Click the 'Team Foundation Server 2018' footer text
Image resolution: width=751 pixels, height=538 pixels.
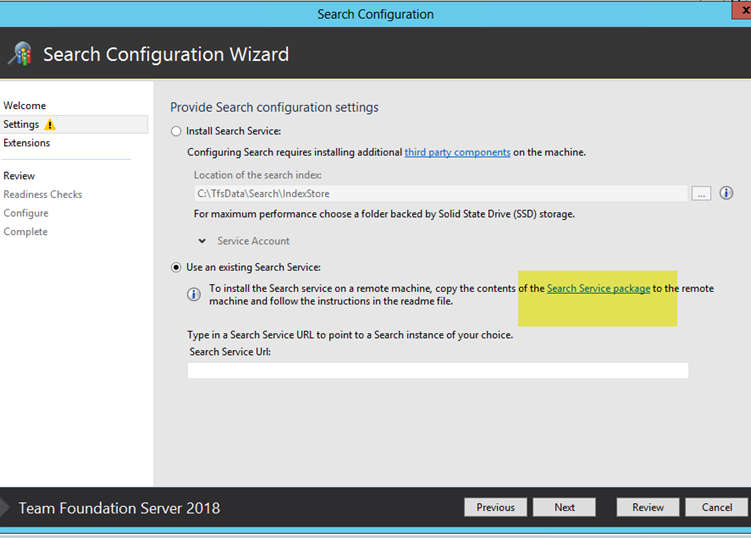[x=119, y=508]
